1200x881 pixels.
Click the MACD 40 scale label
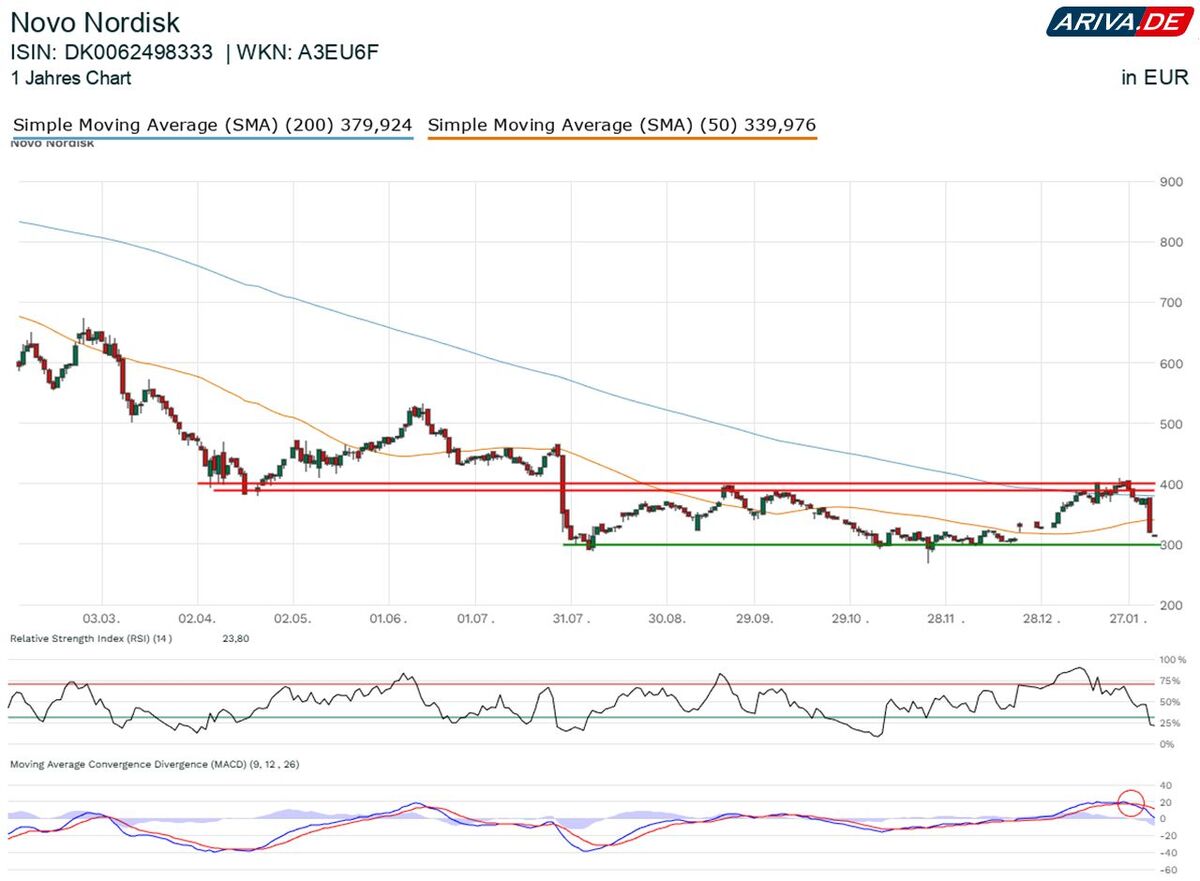click(x=1165, y=784)
